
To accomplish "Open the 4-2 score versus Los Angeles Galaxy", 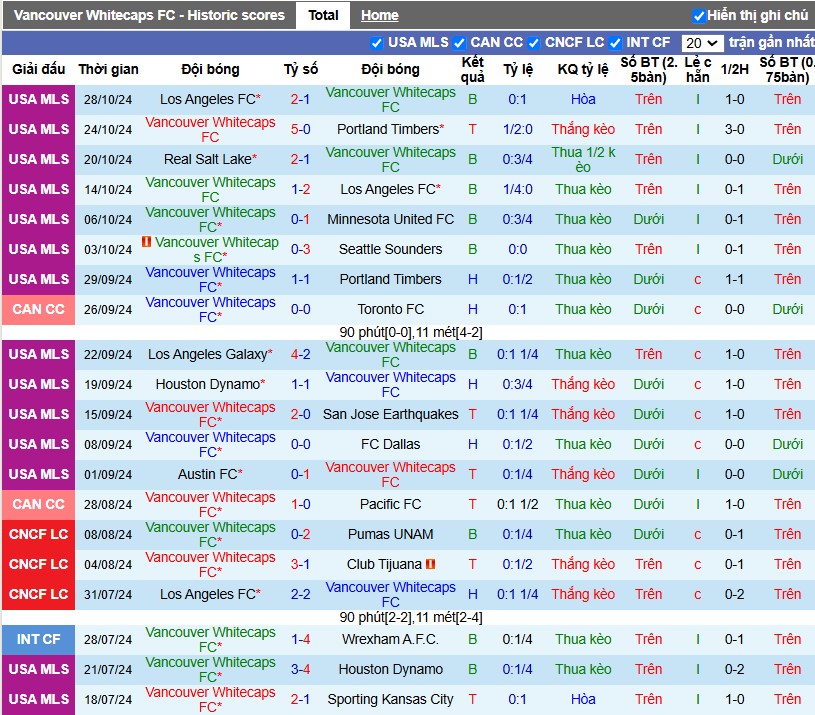I will [x=300, y=354].
